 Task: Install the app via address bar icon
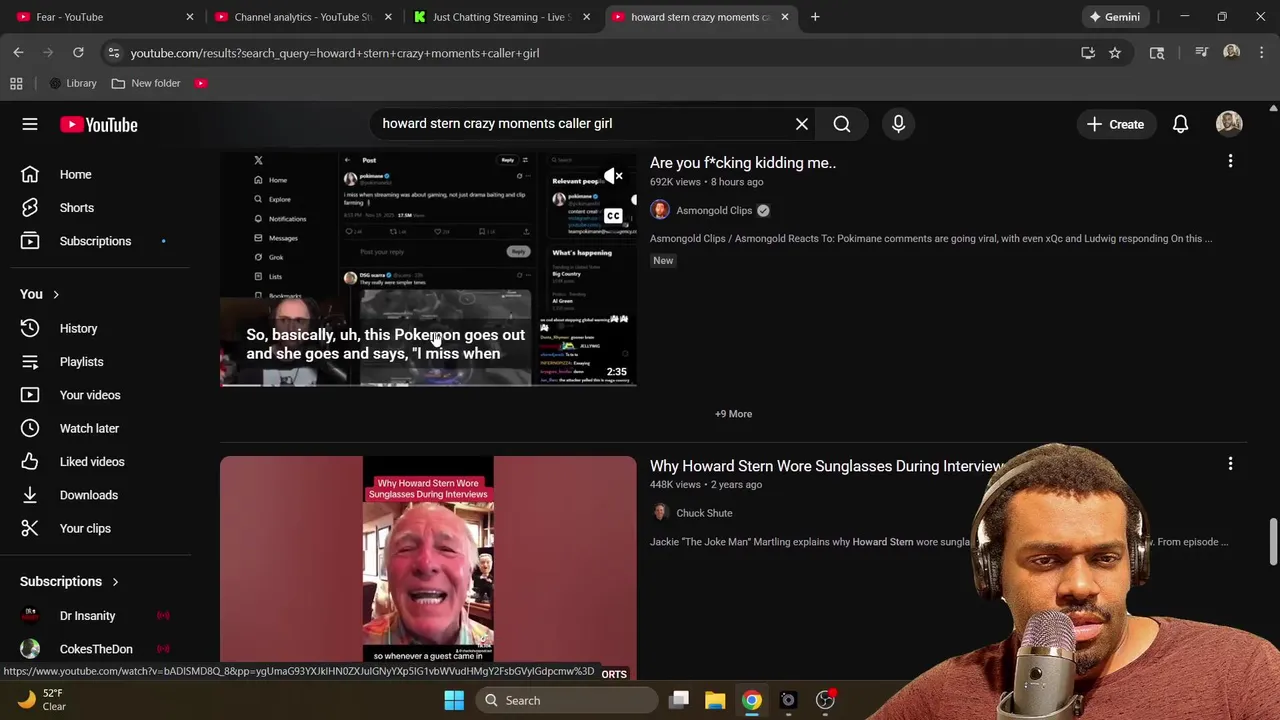[x=1088, y=53]
